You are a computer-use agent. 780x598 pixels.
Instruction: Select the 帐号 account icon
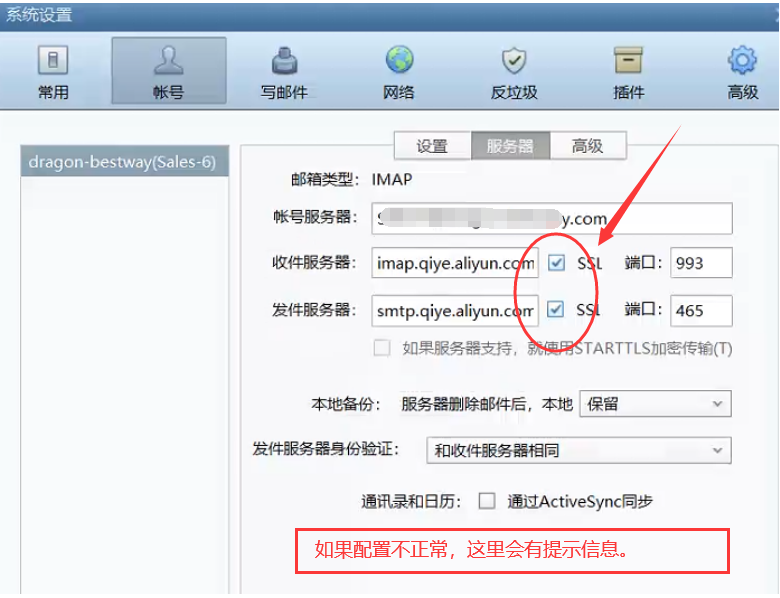[x=168, y=62]
